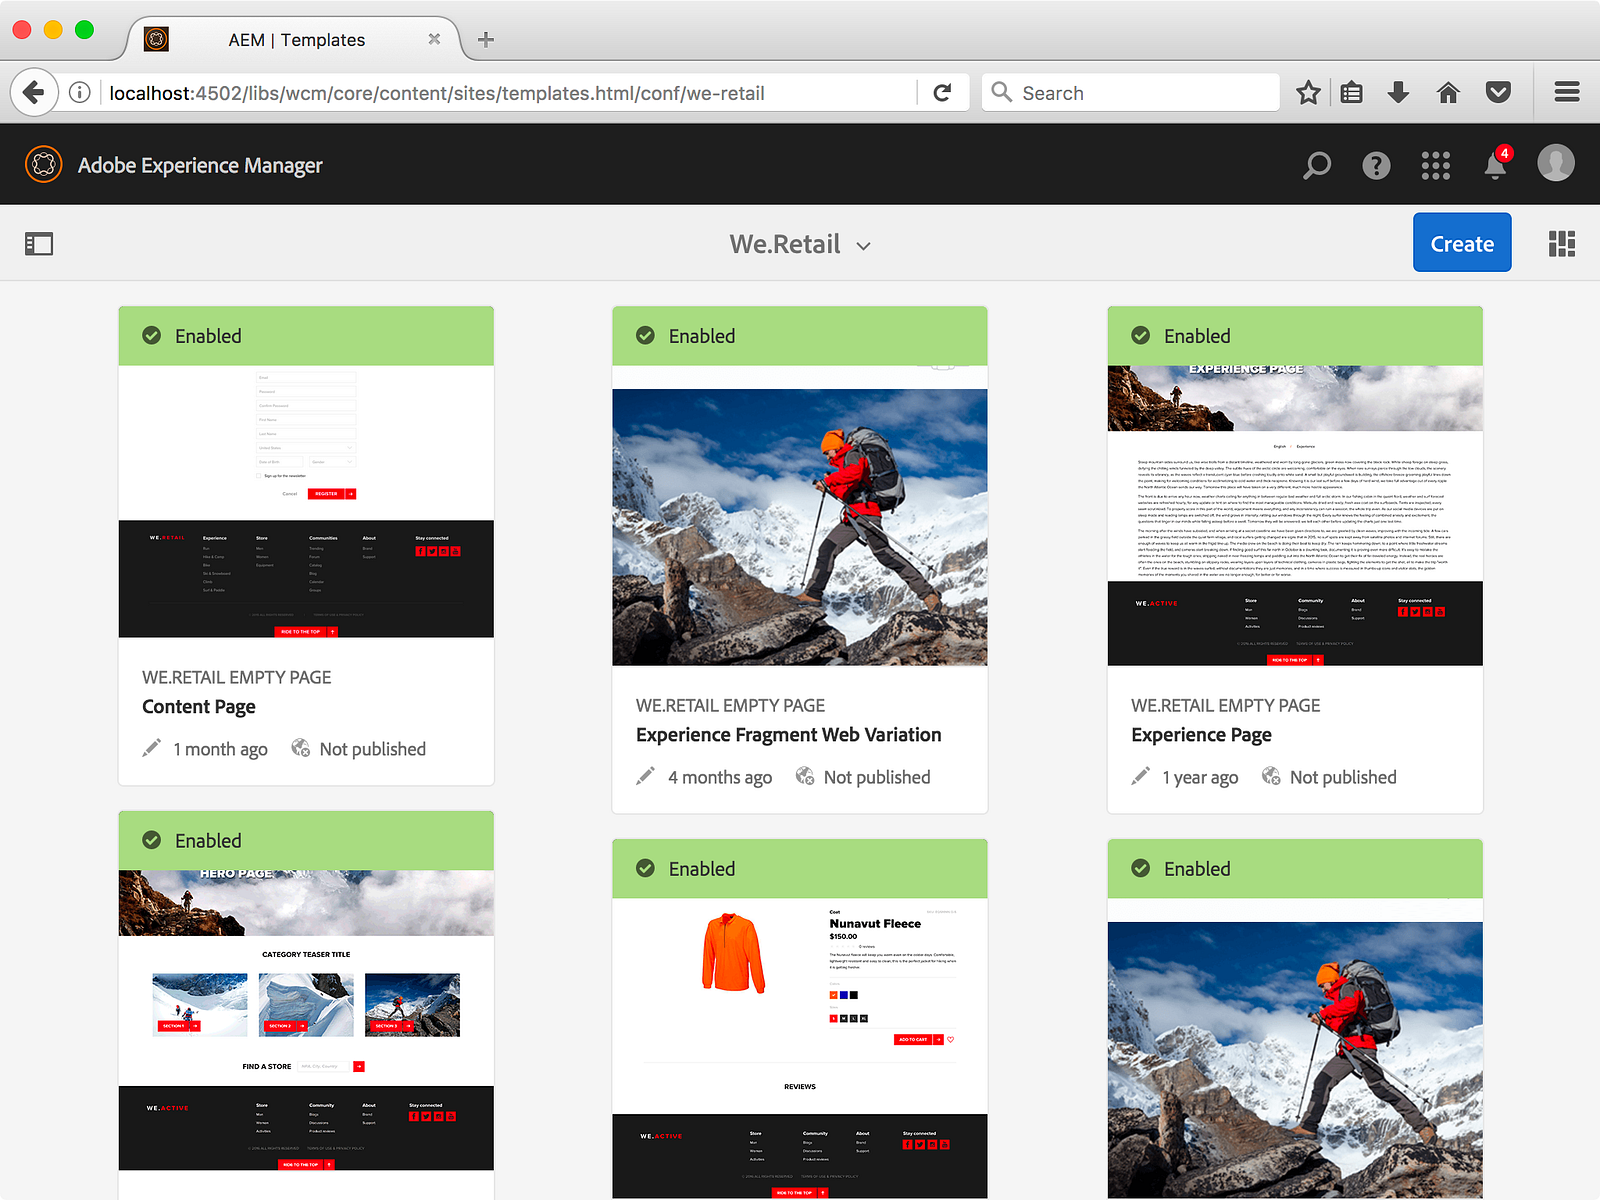Open the user profile avatar

(x=1556, y=163)
